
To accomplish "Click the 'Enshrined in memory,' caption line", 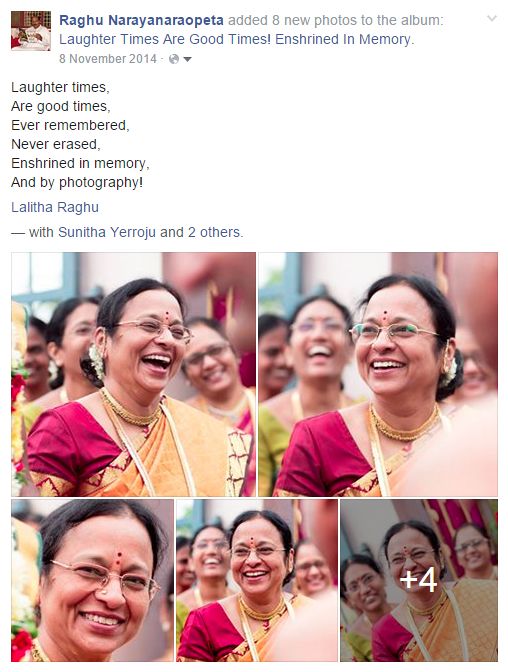I will (80, 163).
